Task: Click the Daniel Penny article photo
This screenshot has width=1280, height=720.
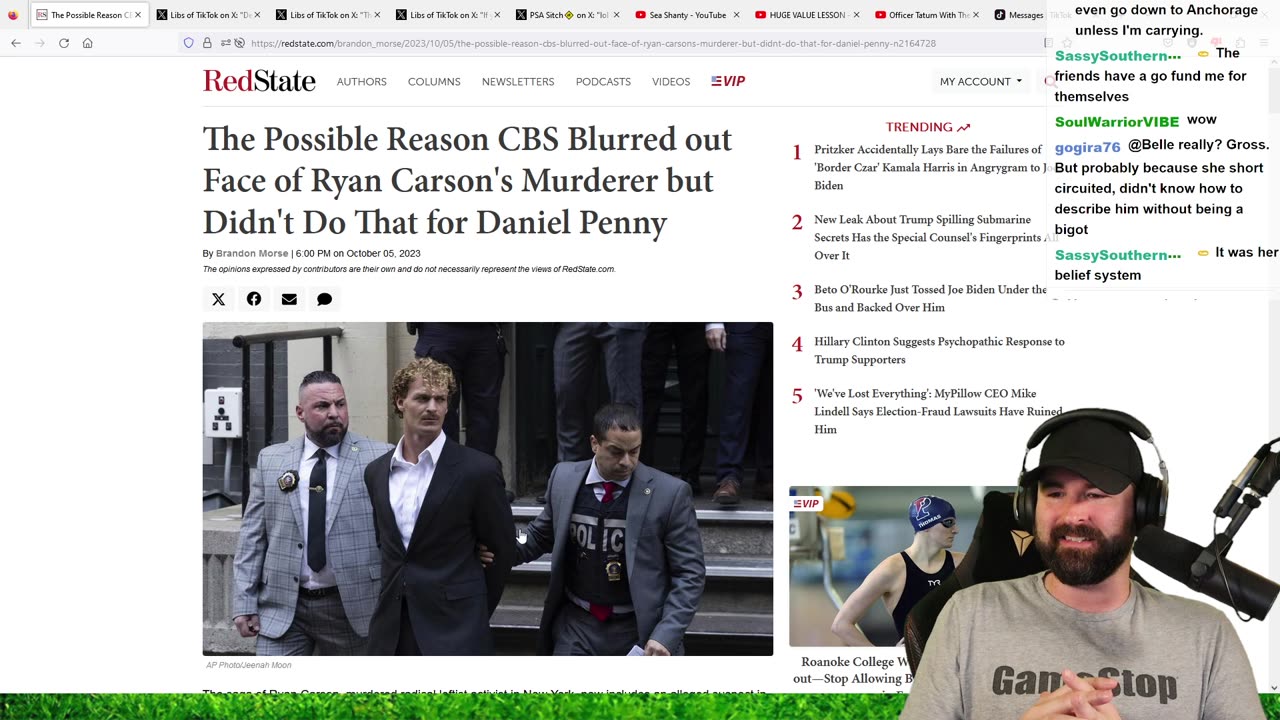Action: [x=488, y=489]
